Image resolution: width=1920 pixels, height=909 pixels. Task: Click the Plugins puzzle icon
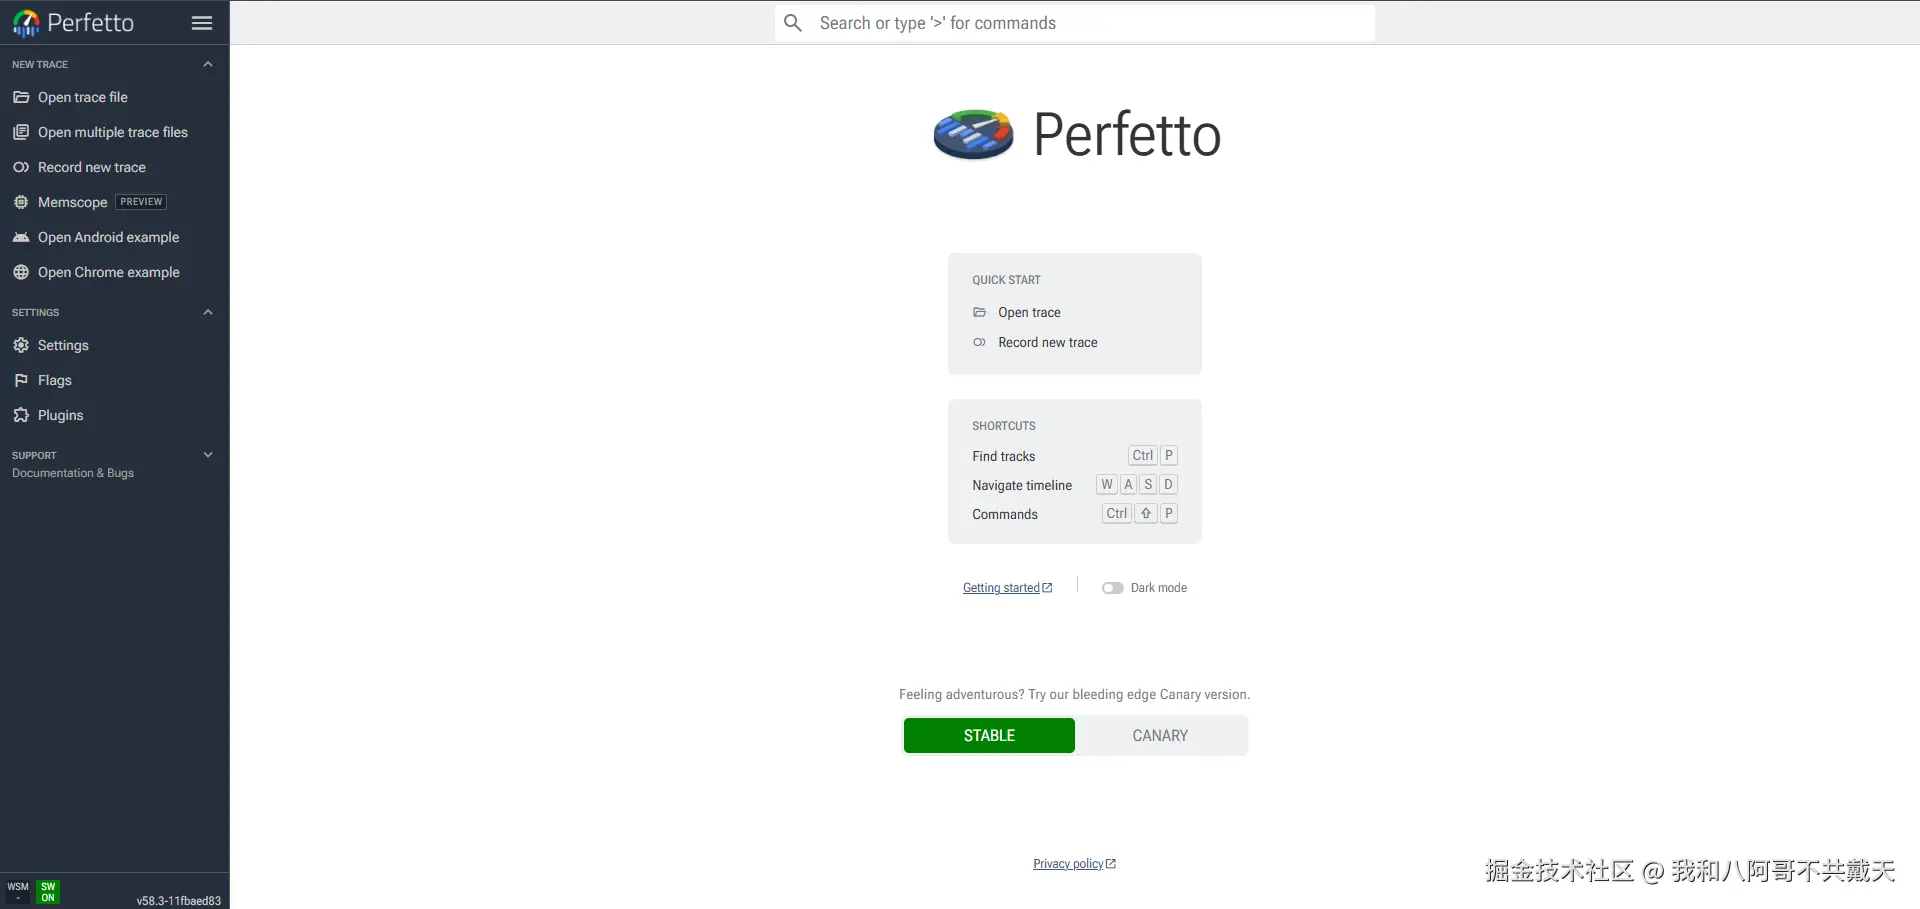[x=21, y=415]
